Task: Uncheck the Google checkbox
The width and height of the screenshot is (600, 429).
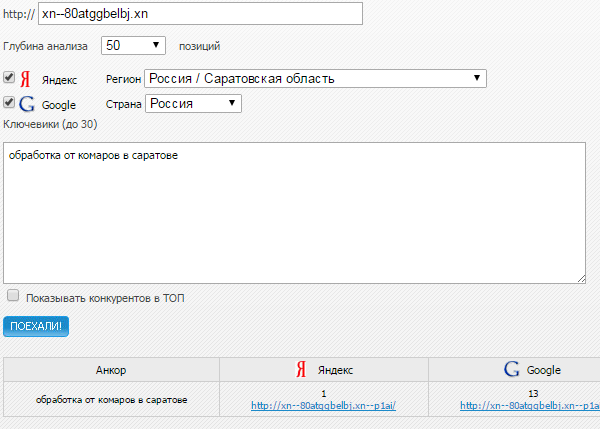Action: [9, 102]
